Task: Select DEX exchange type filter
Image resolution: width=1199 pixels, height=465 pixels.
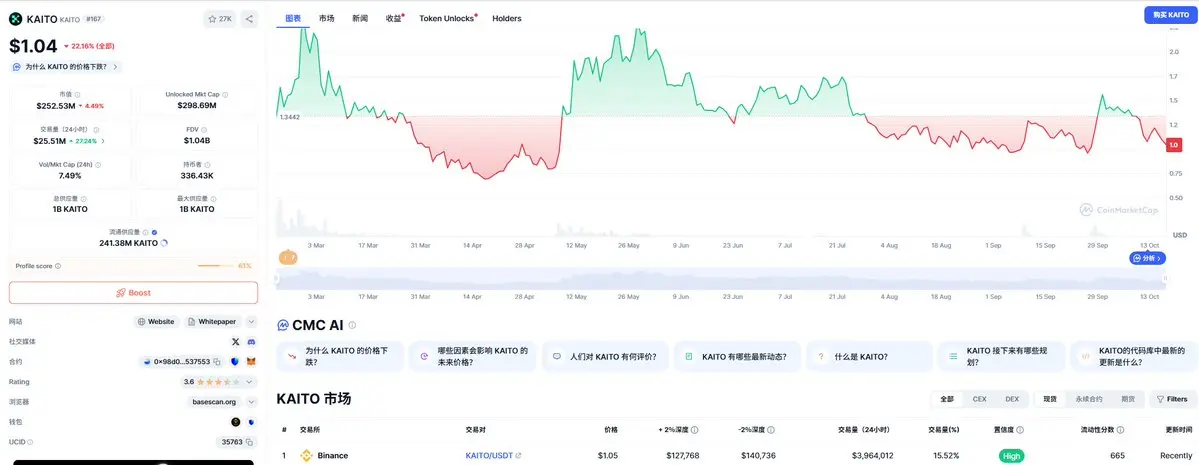Action: point(1012,399)
